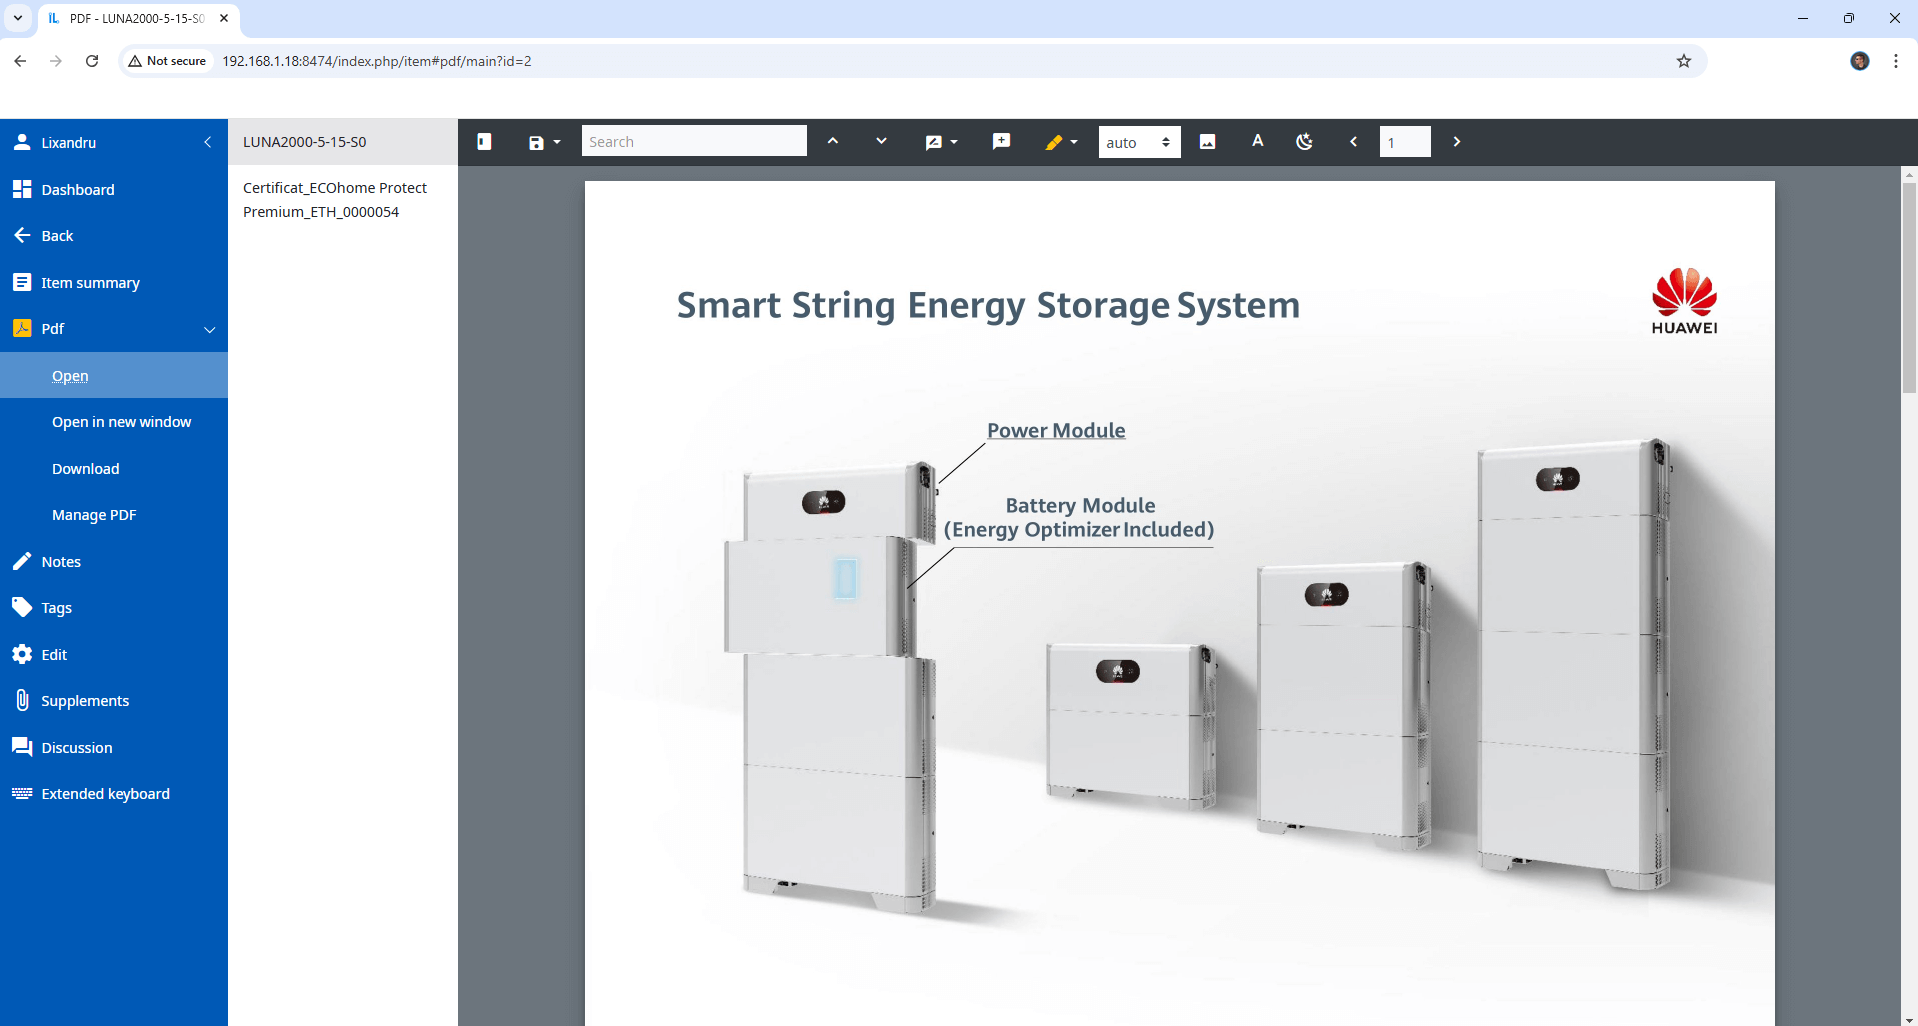
Task: Reload the page in browser
Action: tap(92, 61)
